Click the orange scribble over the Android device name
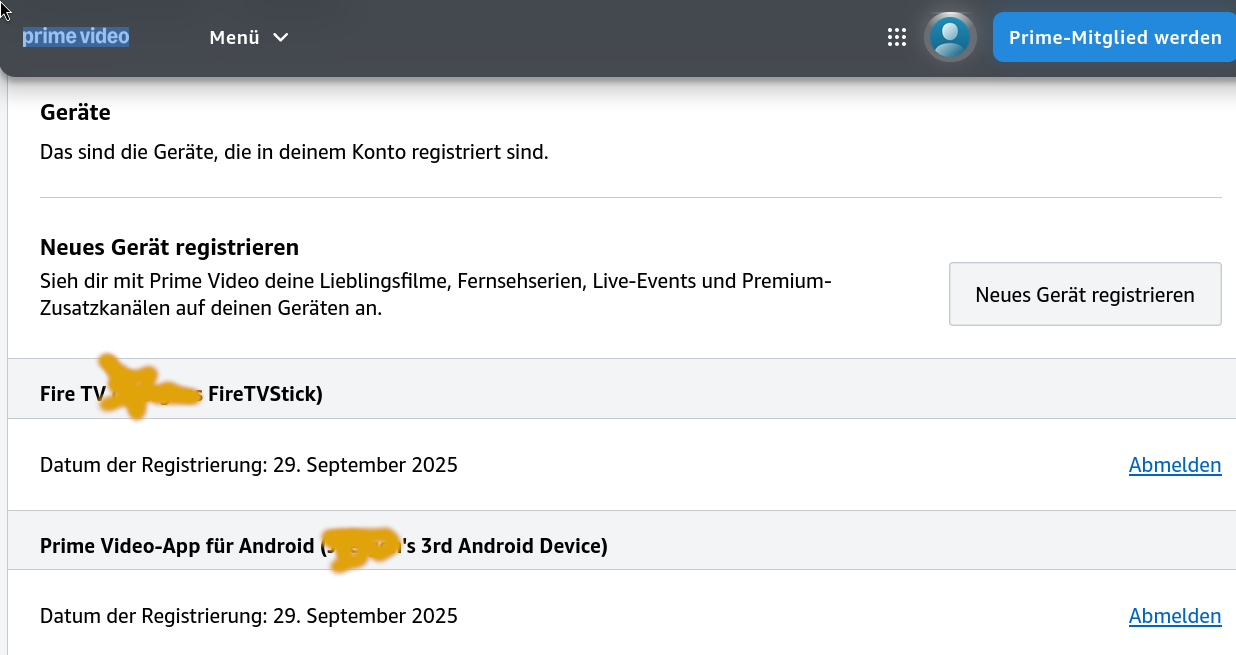 click(x=362, y=547)
